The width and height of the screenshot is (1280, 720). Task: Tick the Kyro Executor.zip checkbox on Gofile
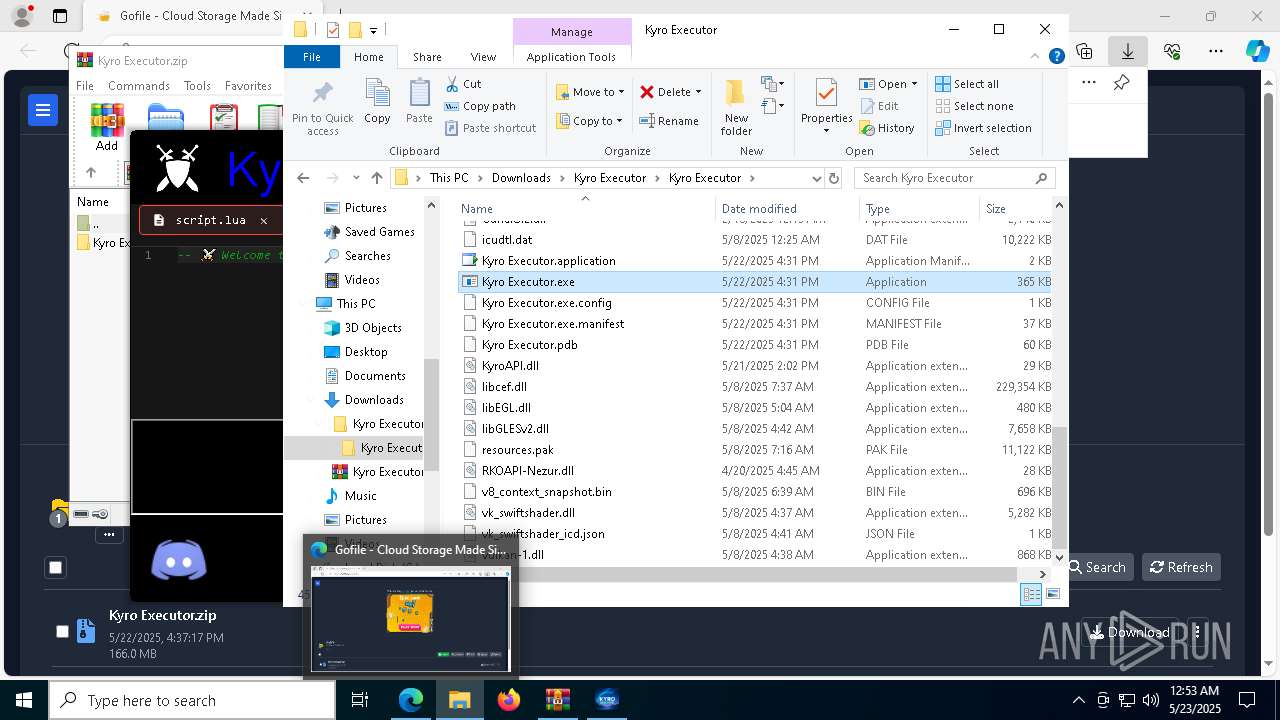click(62, 631)
